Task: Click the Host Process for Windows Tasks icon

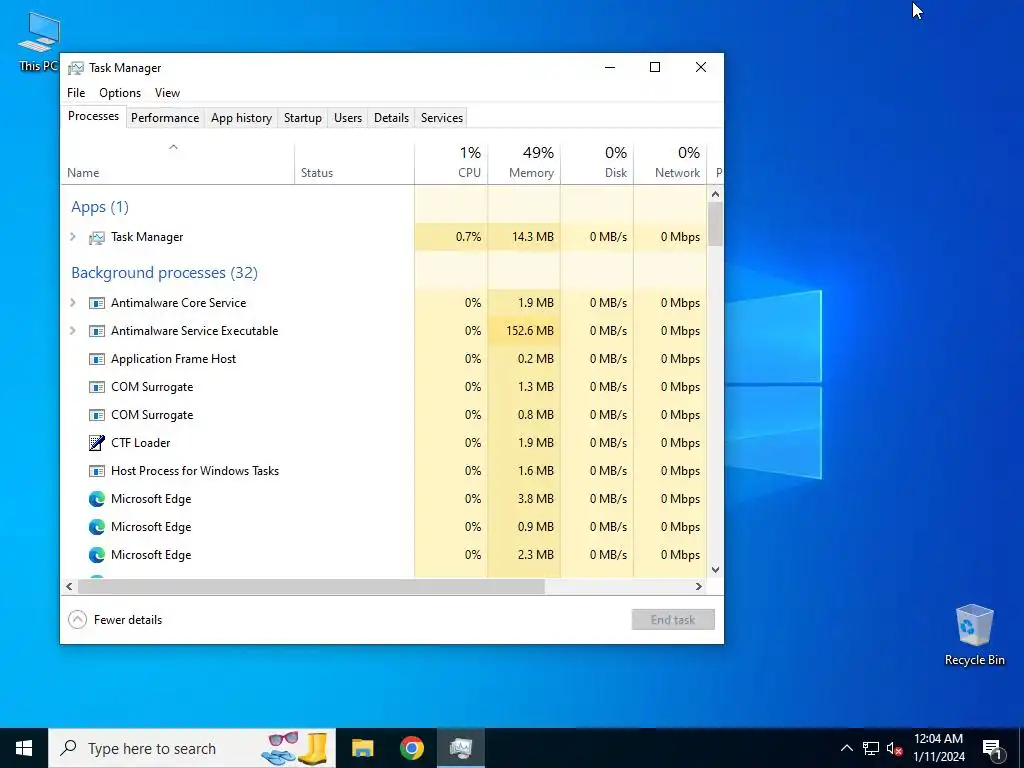Action: [97, 471]
